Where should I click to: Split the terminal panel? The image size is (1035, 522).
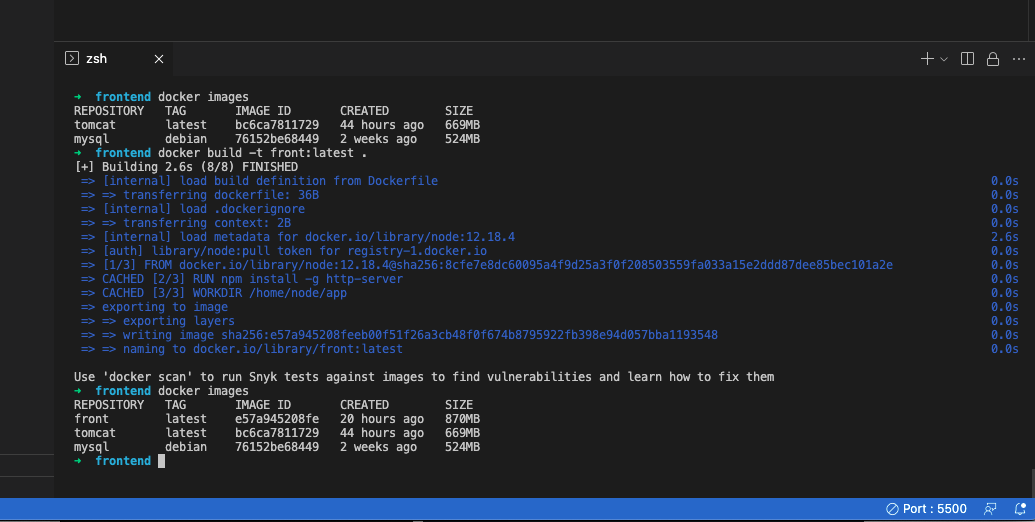[x=968, y=59]
